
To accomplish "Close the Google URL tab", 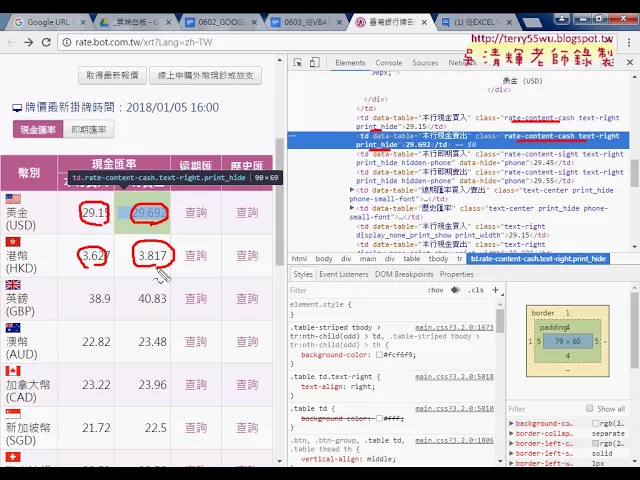I will click(x=83, y=22).
